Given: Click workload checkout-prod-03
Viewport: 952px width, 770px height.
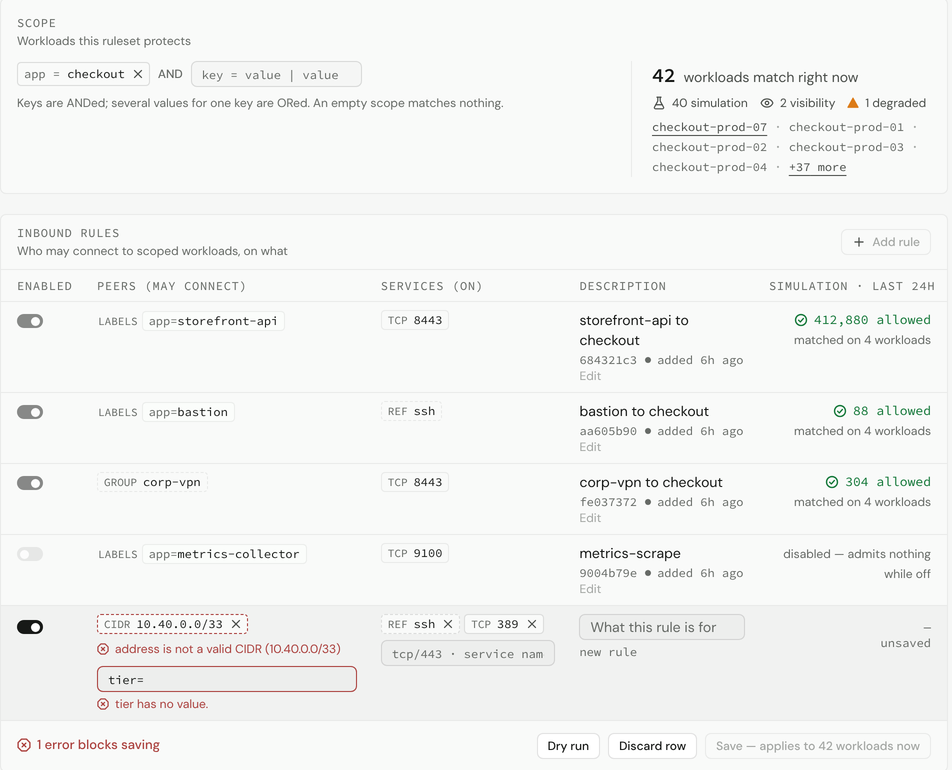Looking at the screenshot, I should point(846,148).
